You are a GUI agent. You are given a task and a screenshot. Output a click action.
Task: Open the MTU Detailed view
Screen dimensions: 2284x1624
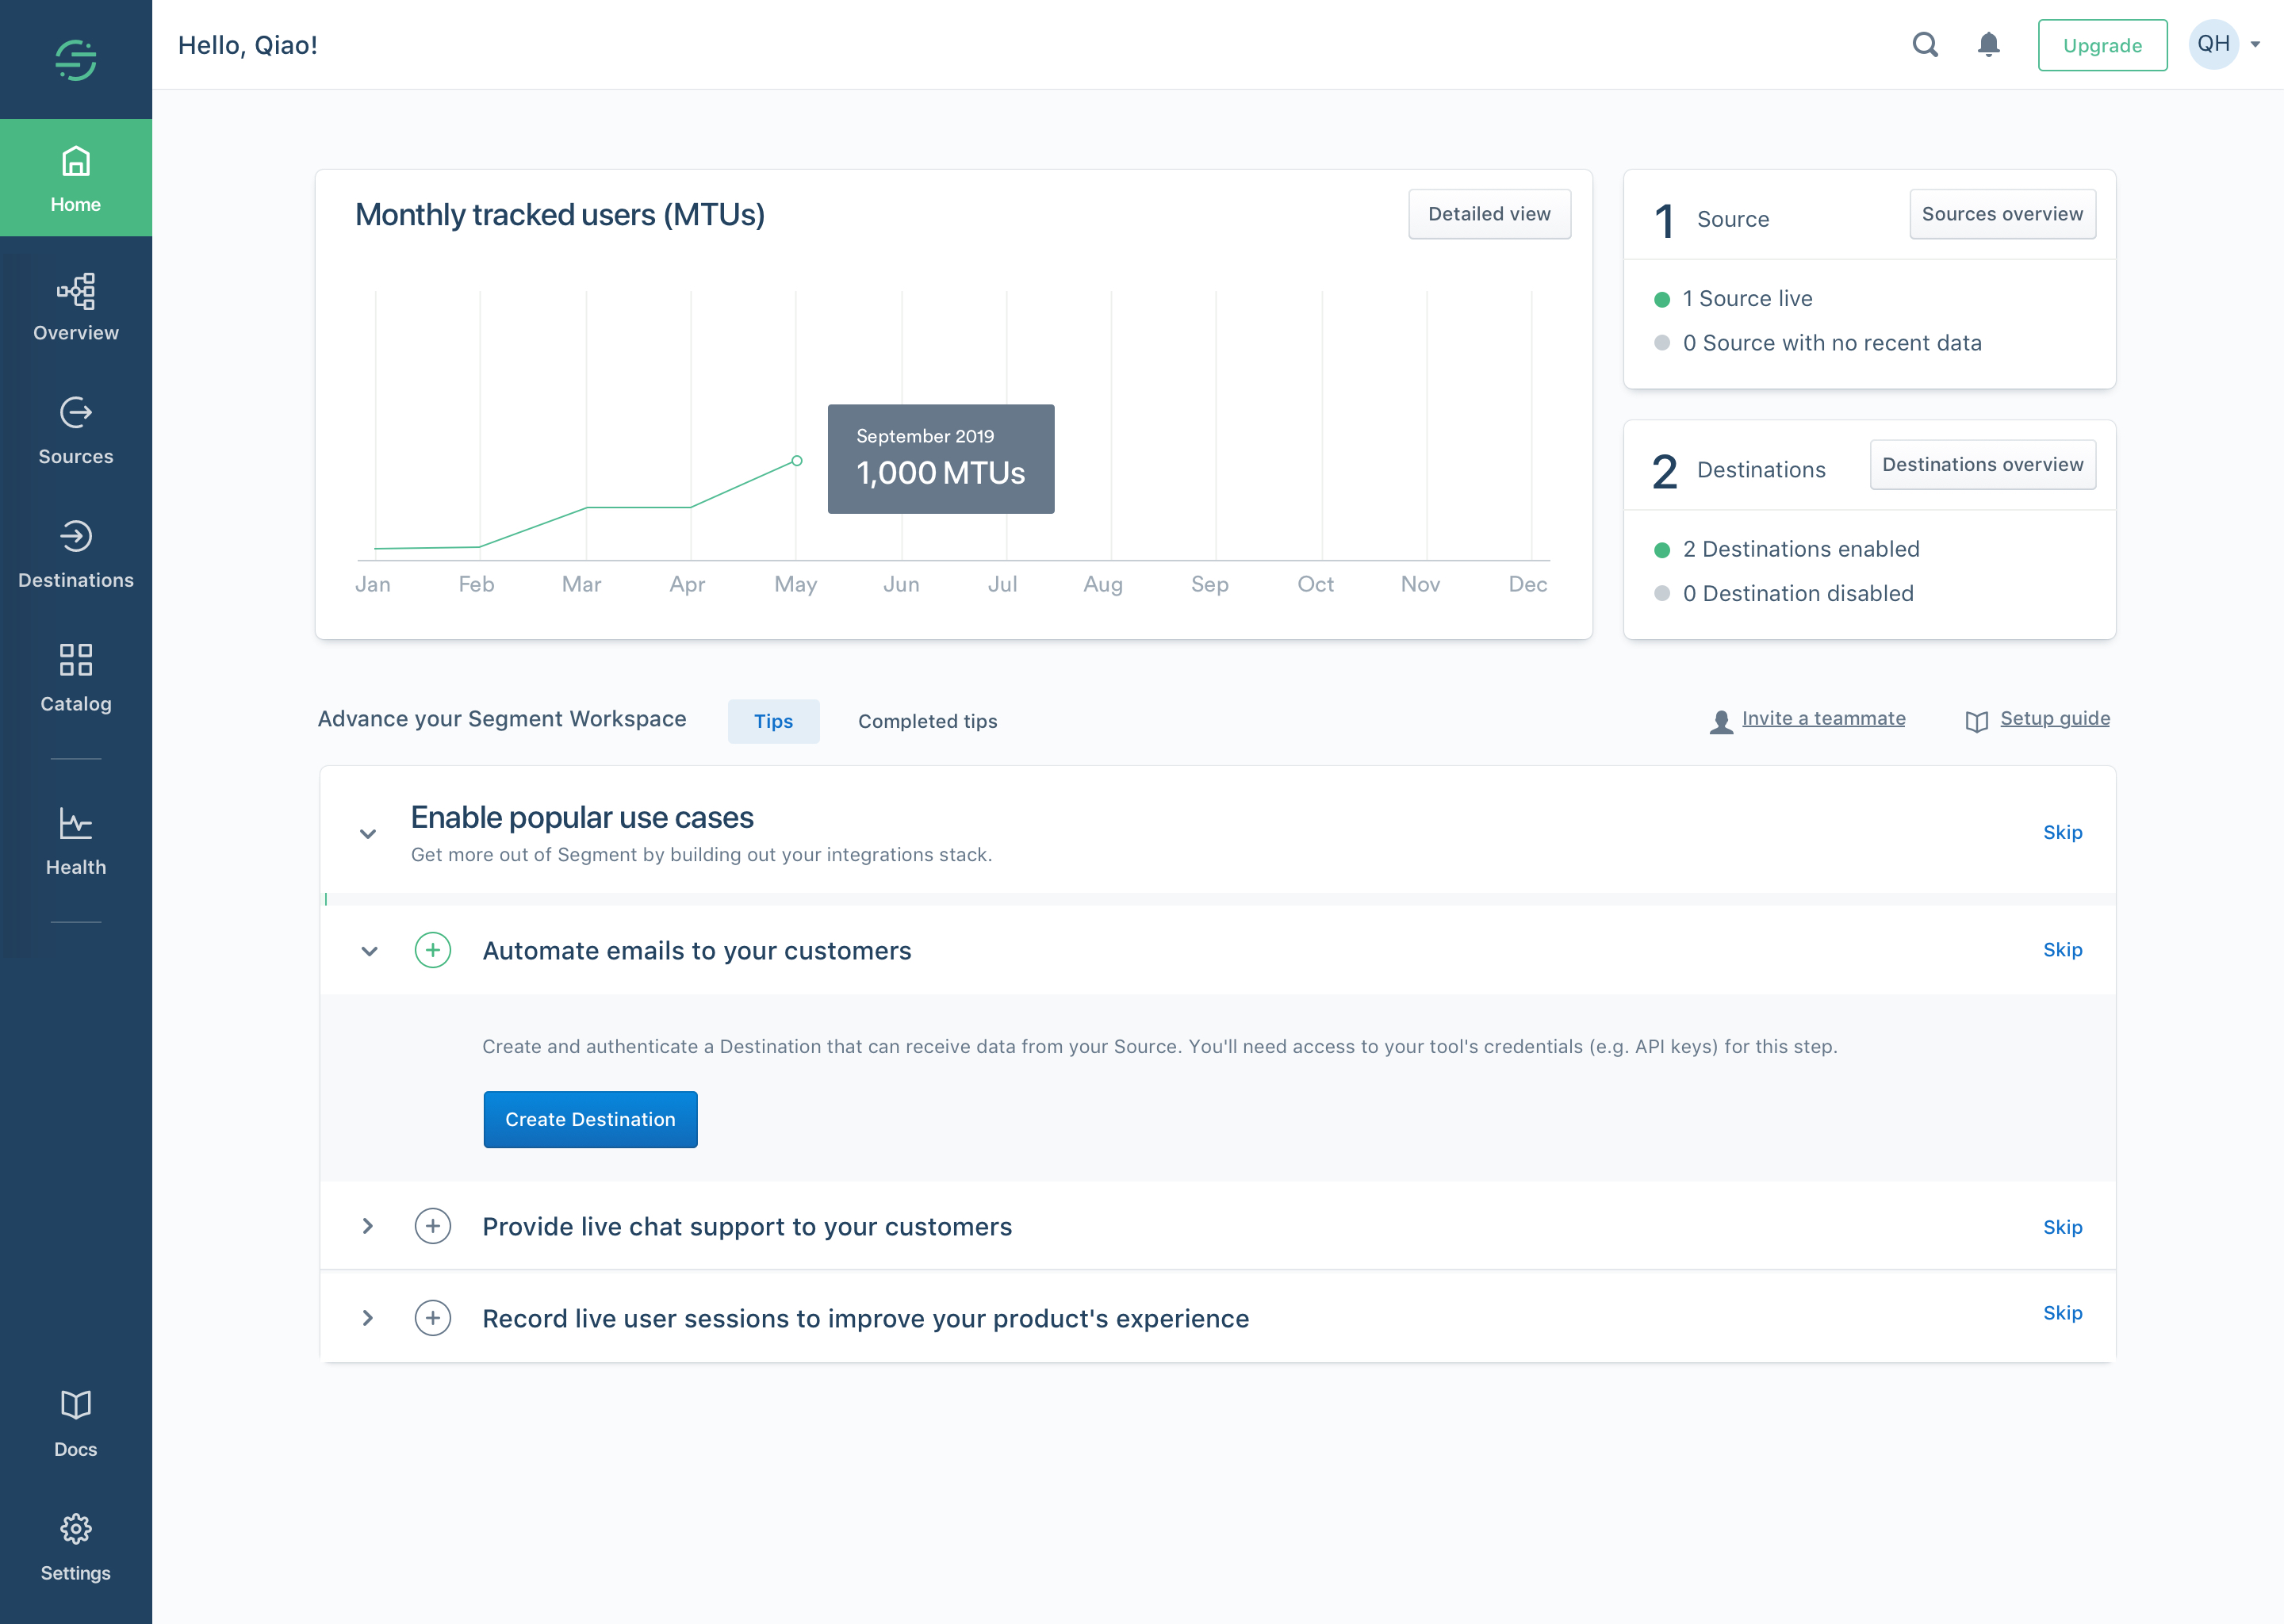[1489, 214]
